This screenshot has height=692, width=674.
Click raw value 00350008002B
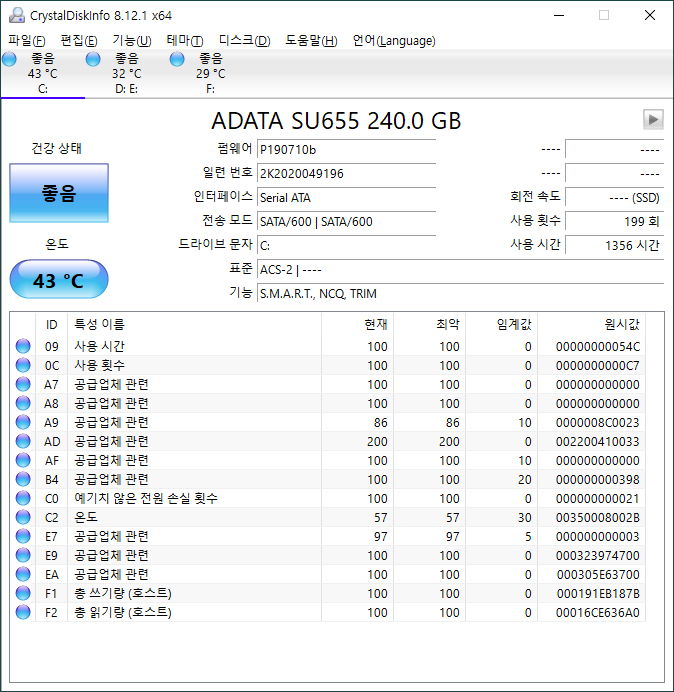(x=598, y=517)
